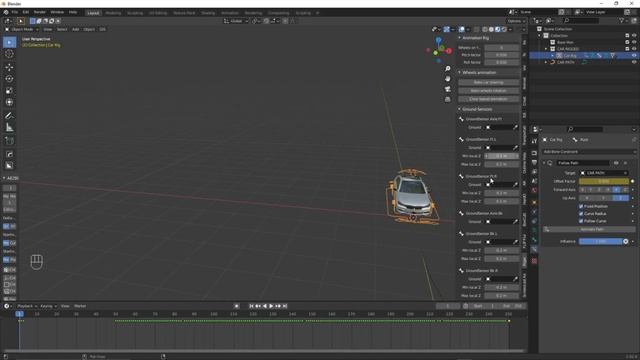This screenshot has height=360, width=640.
Task: Hide the Collection via its eye icon
Action: [x=634, y=36]
